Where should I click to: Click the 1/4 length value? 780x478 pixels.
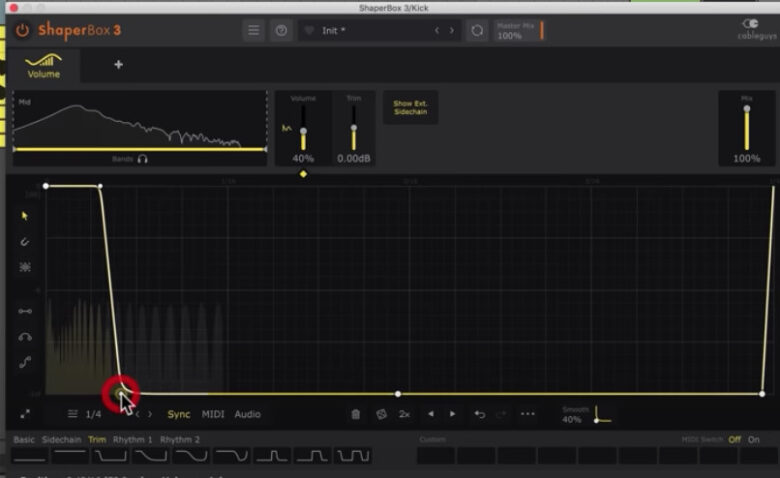pyautogui.click(x=93, y=414)
